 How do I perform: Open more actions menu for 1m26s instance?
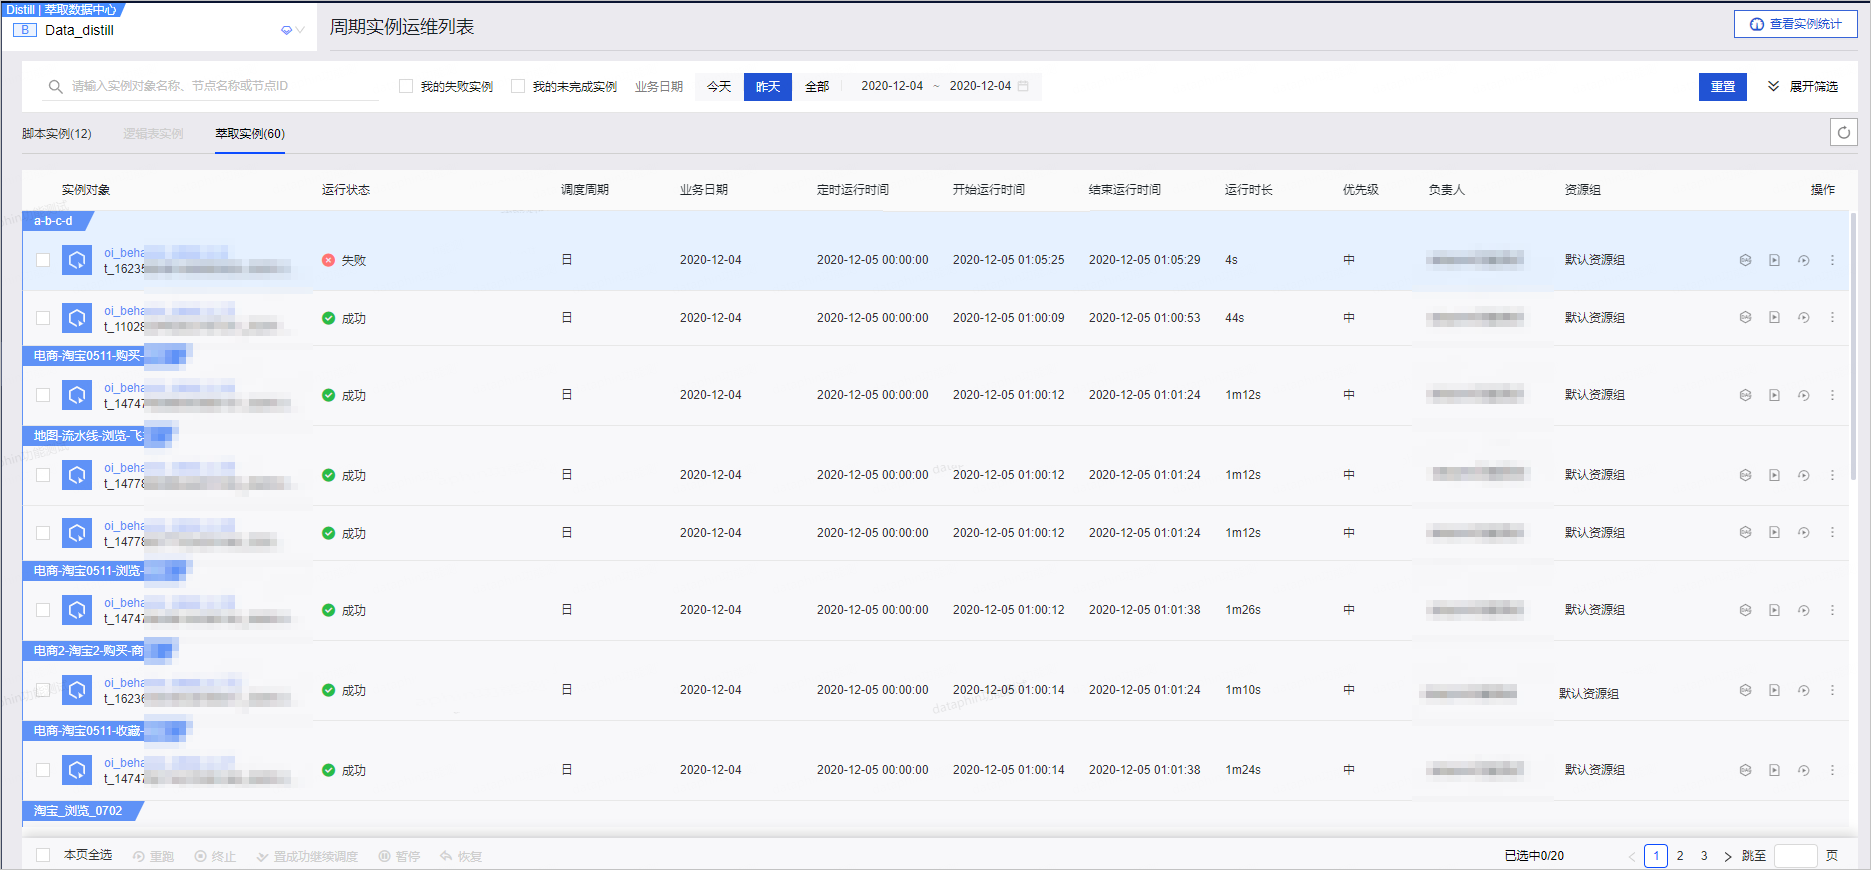pos(1832,610)
